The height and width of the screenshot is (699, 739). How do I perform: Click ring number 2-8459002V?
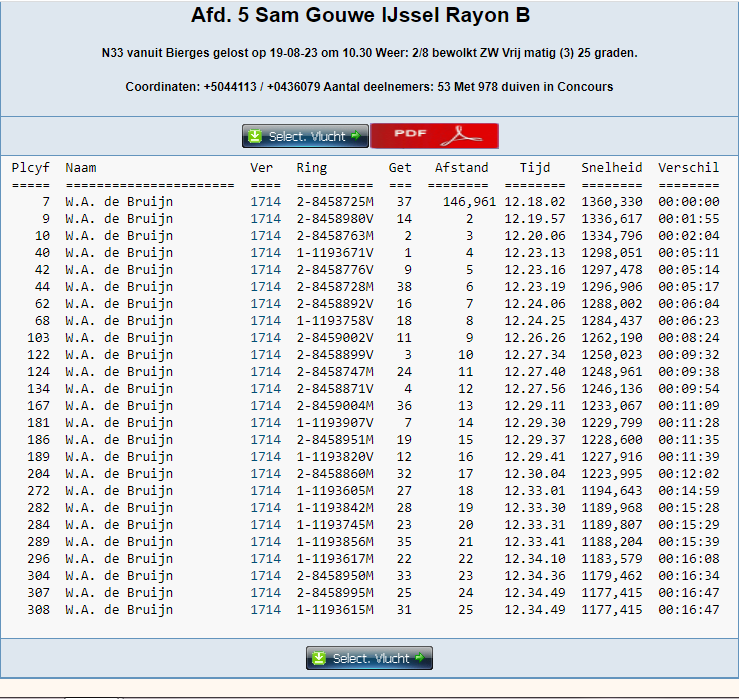335,337
